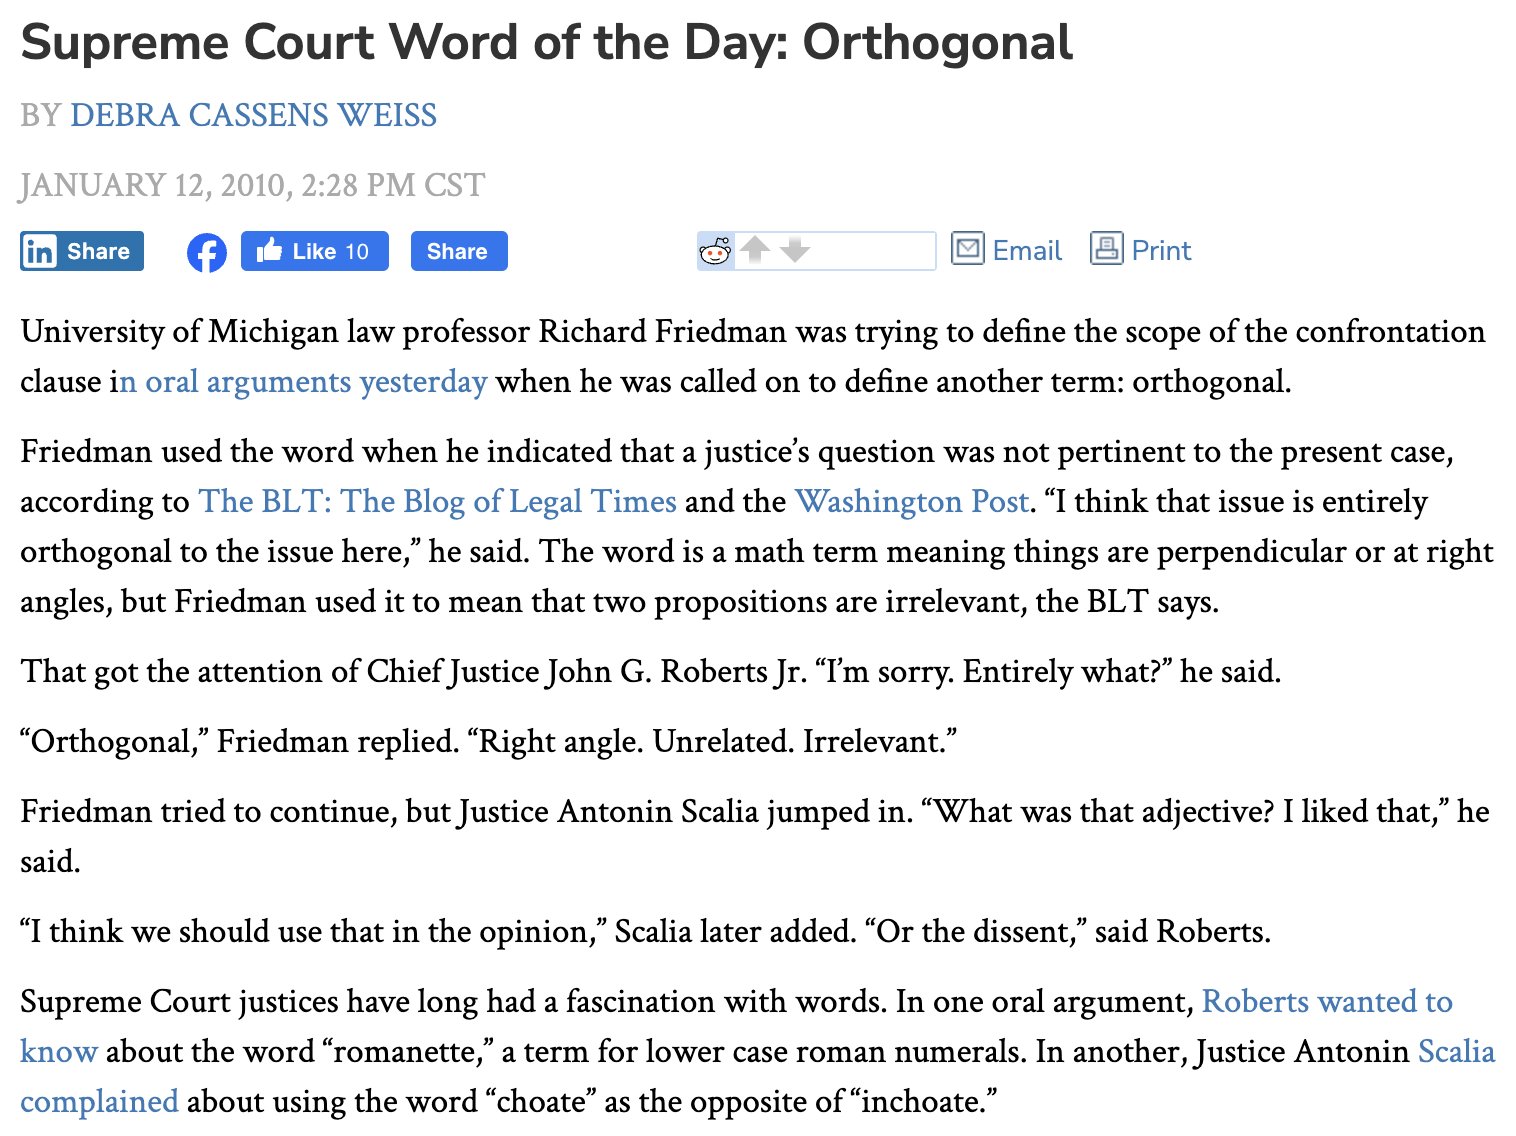Image resolution: width=1516 pixels, height=1136 pixels.
Task: Like the article with Facebook Like button
Action: pos(314,251)
